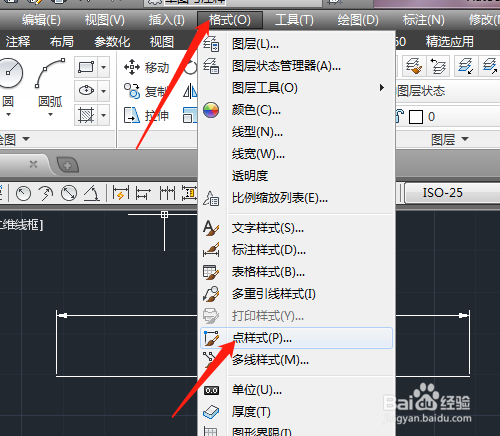
Task: Open the hatch tool dropdown arrow
Action: 104,115
